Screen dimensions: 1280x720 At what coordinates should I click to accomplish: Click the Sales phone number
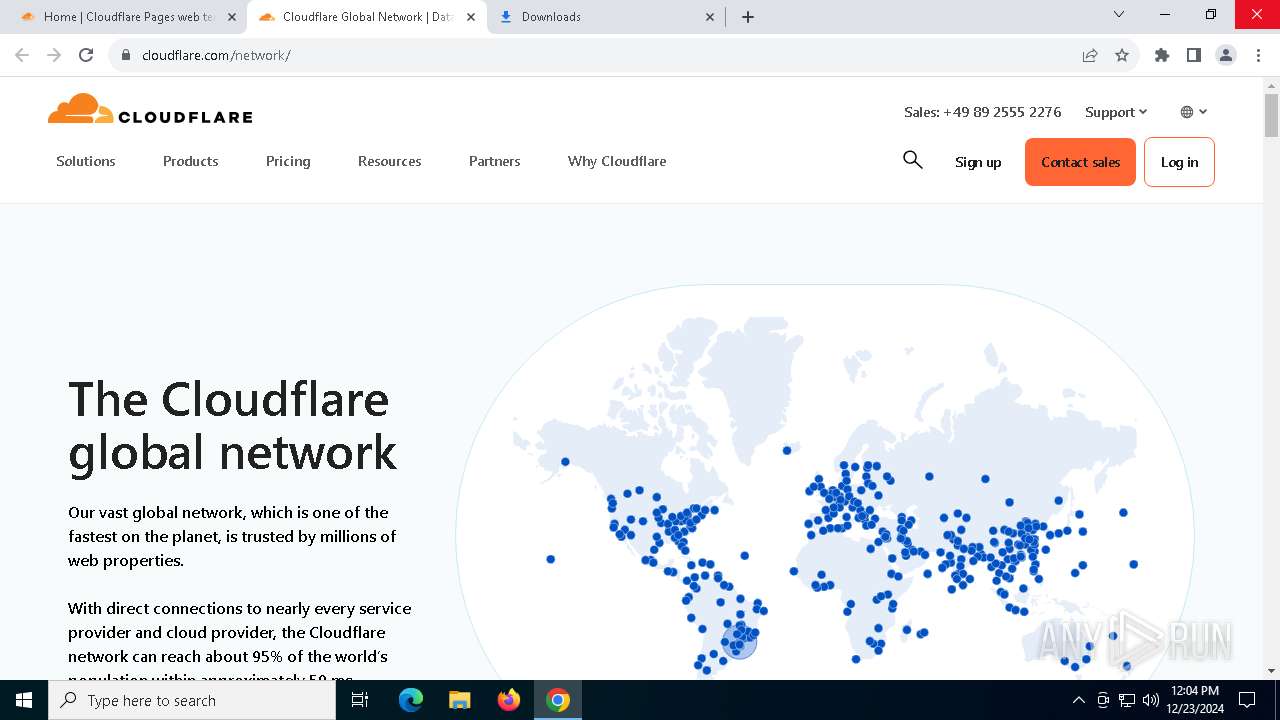point(983,112)
